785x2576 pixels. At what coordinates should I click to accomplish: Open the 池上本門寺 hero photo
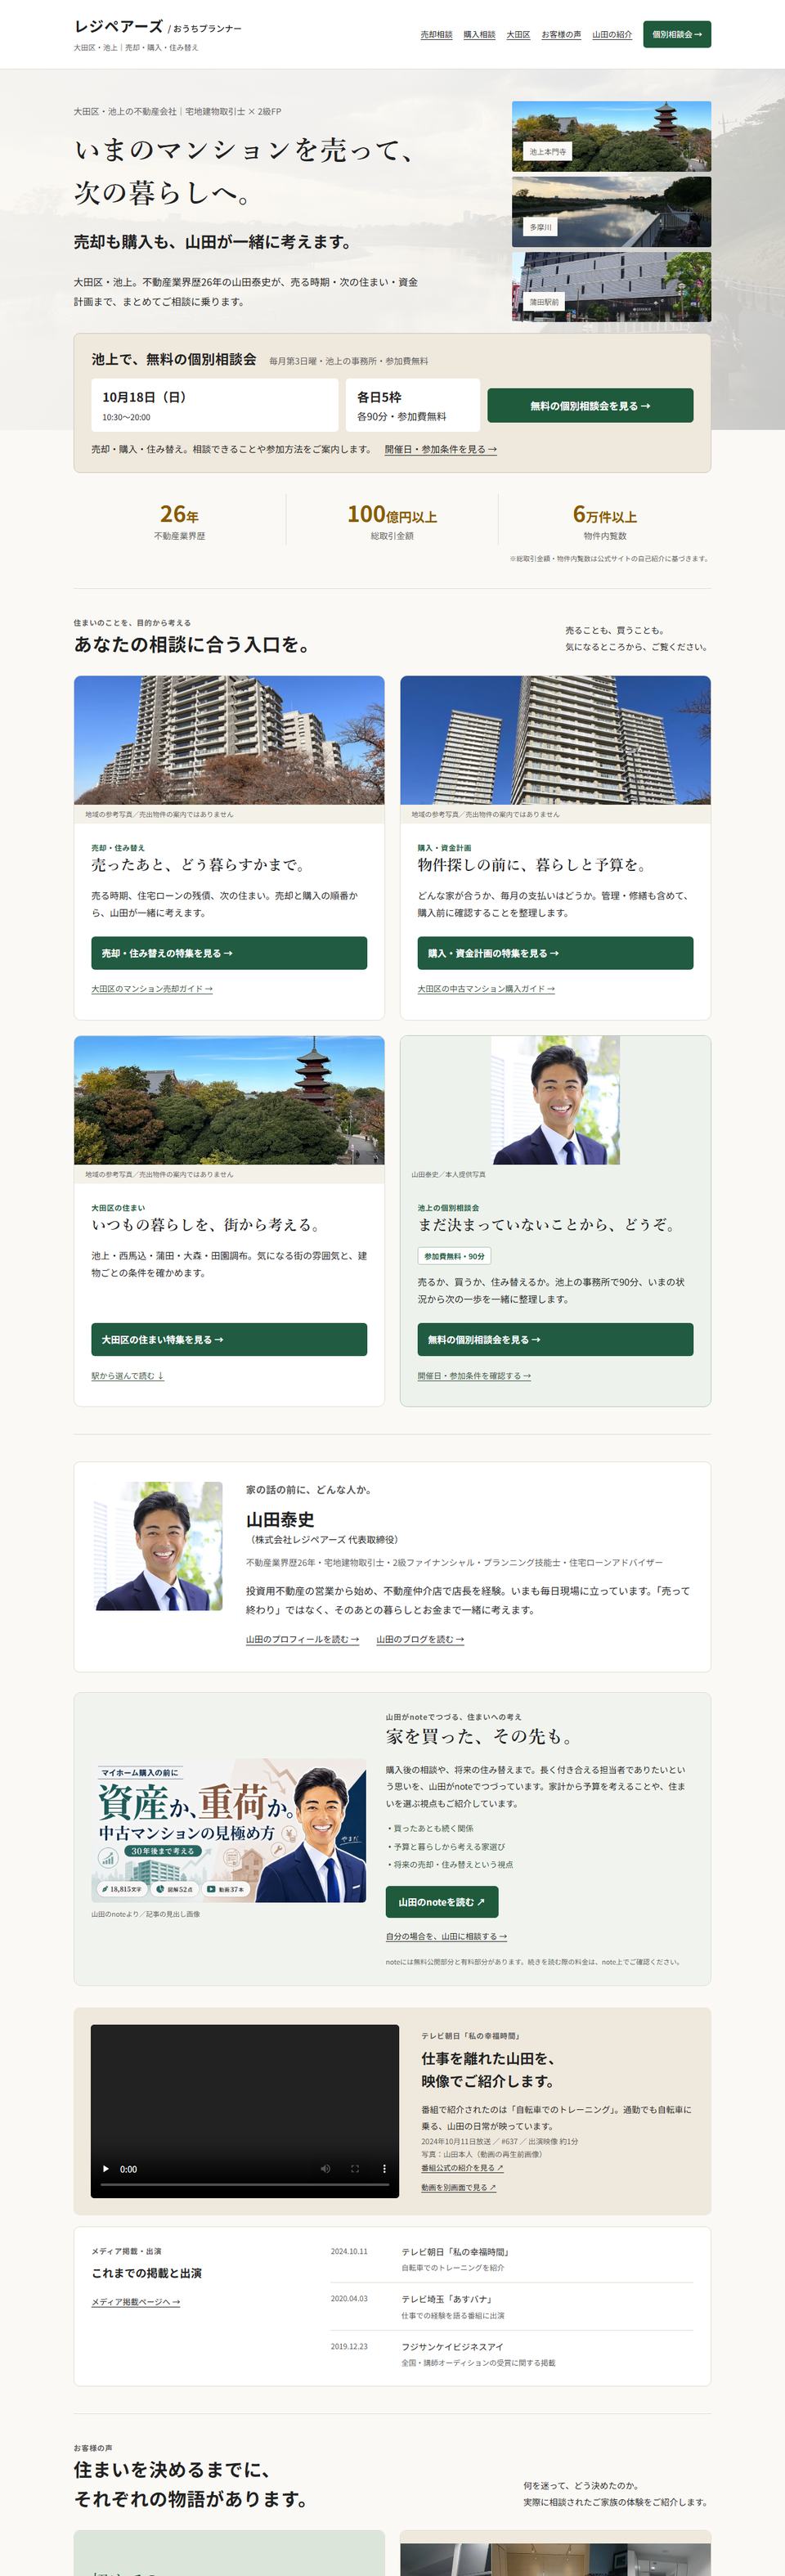611,136
